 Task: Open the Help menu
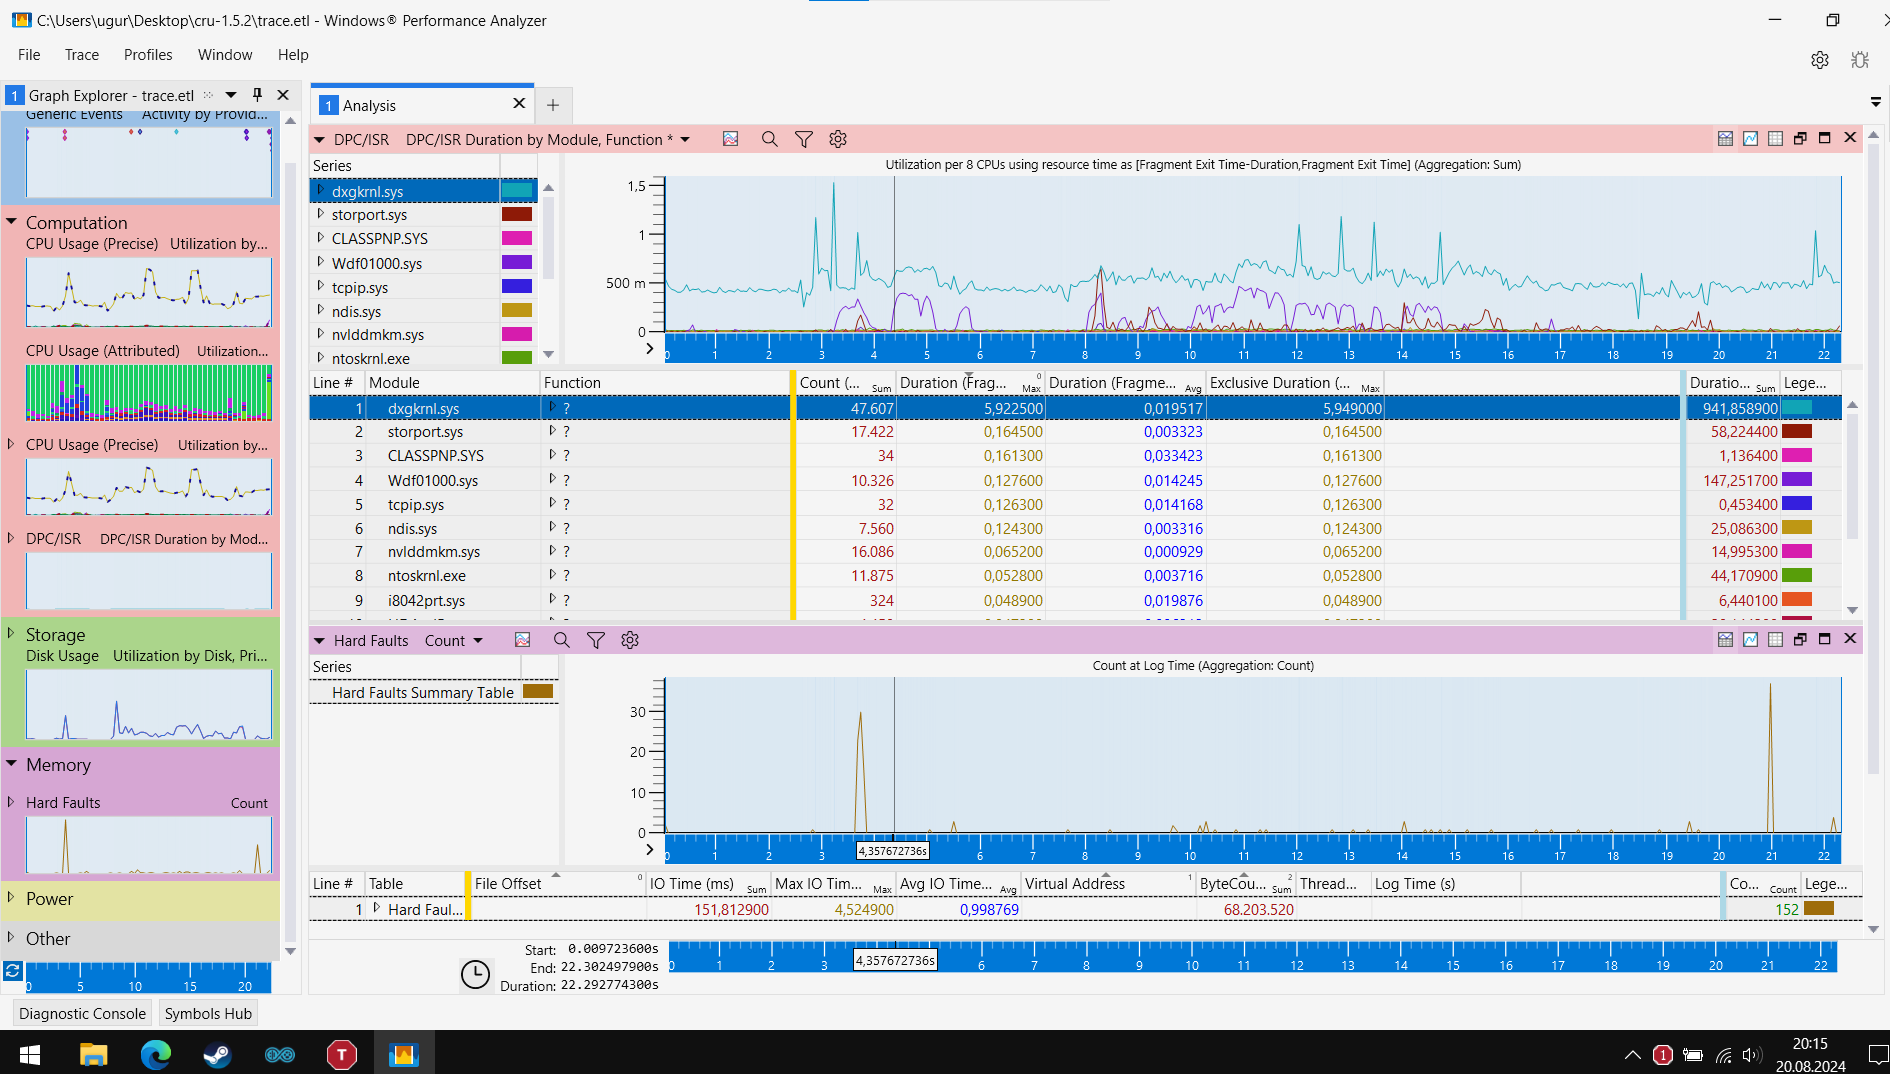293,55
